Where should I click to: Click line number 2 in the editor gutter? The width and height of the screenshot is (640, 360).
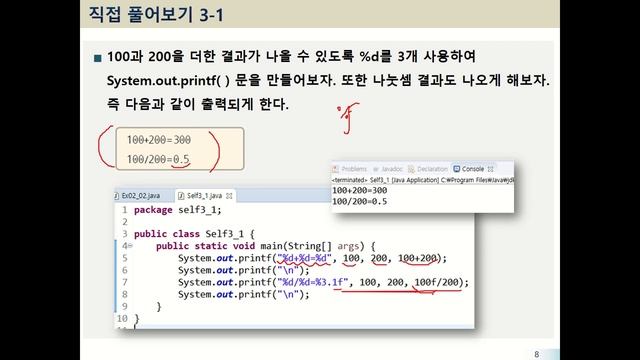[125, 222]
